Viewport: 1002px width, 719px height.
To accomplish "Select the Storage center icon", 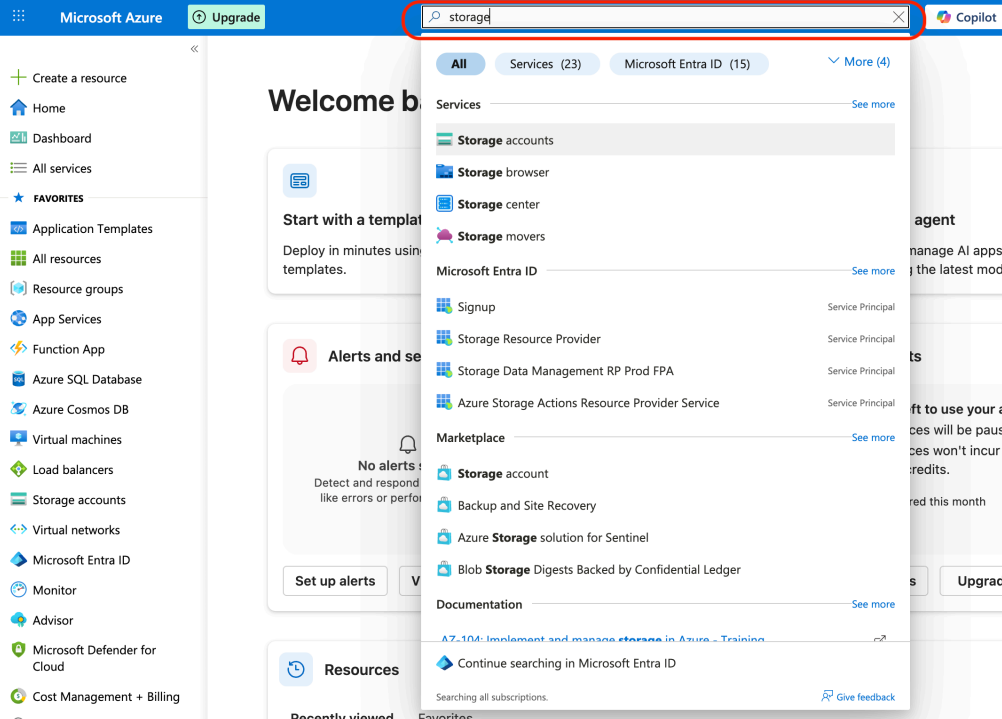I will pos(445,204).
